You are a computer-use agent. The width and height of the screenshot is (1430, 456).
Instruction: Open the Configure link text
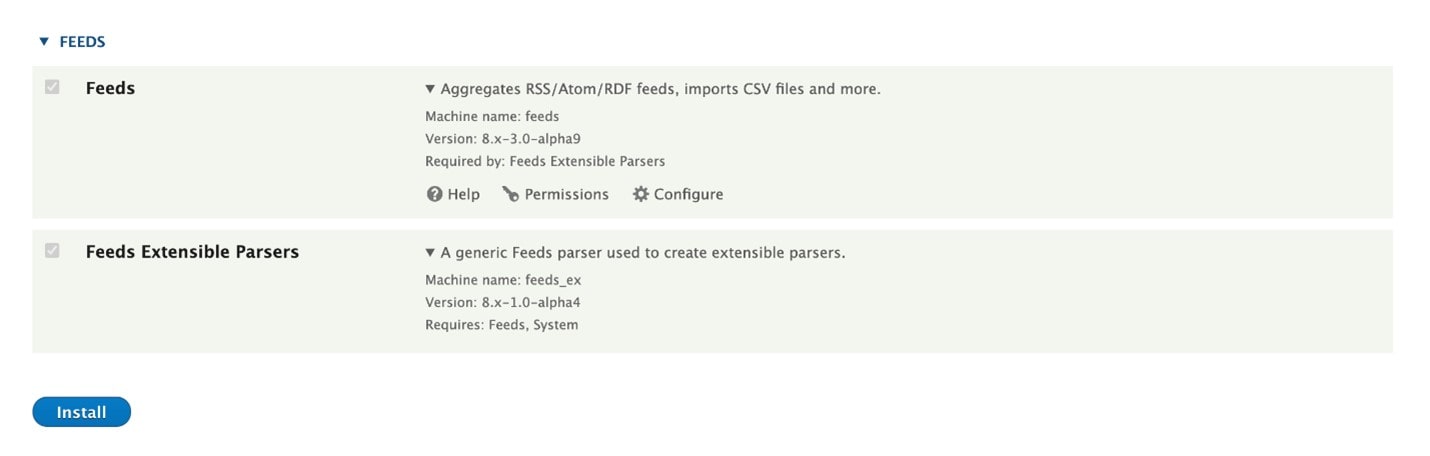pos(688,195)
